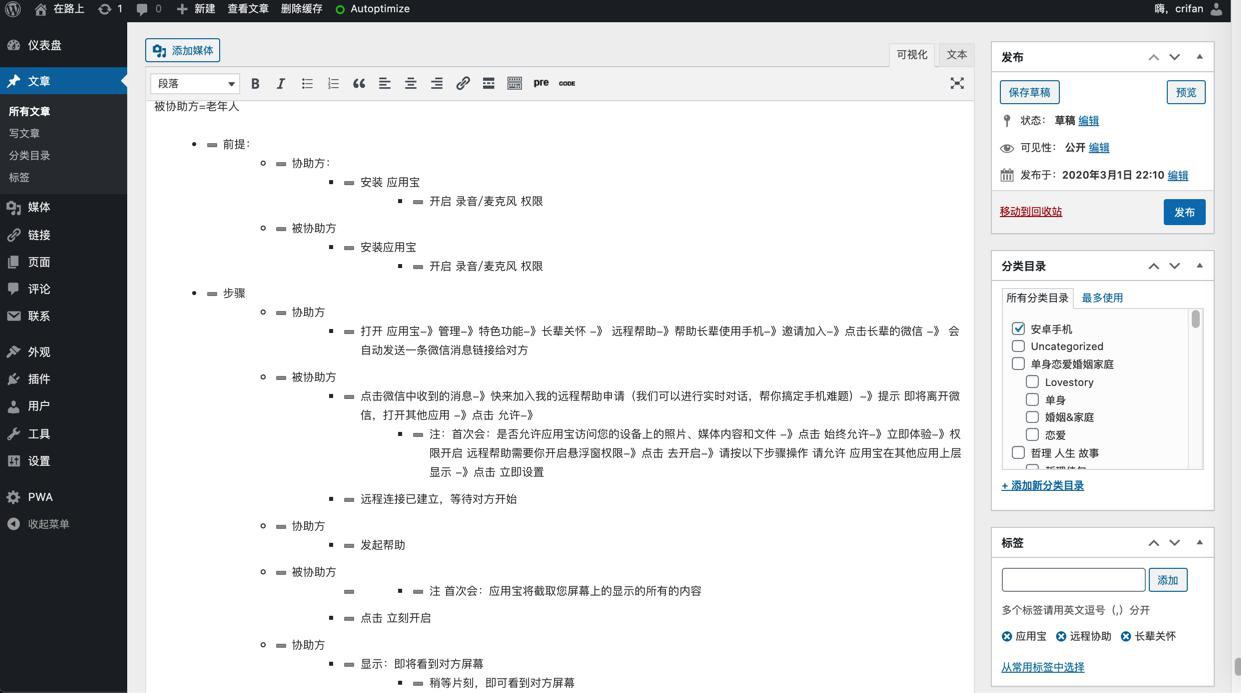The image size is (1241, 693).
Task: Click the tag name input field
Action: [1074, 580]
